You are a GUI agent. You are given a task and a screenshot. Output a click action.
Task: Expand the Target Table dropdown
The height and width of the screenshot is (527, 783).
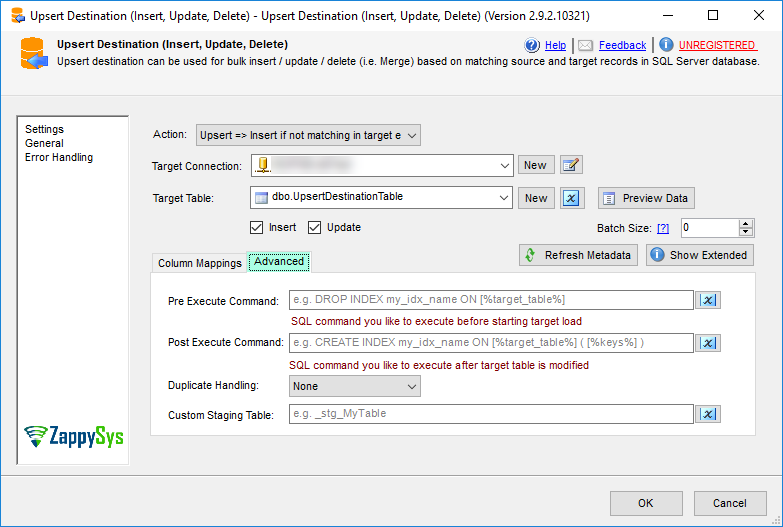(x=503, y=198)
